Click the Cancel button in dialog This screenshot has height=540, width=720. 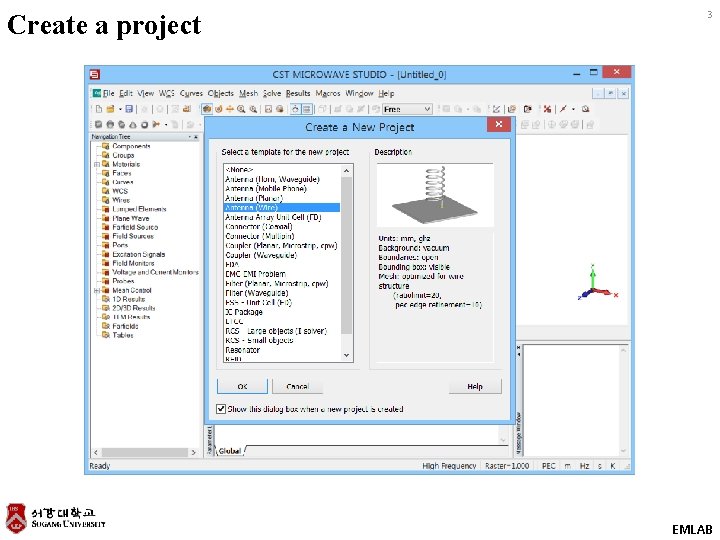click(x=297, y=386)
